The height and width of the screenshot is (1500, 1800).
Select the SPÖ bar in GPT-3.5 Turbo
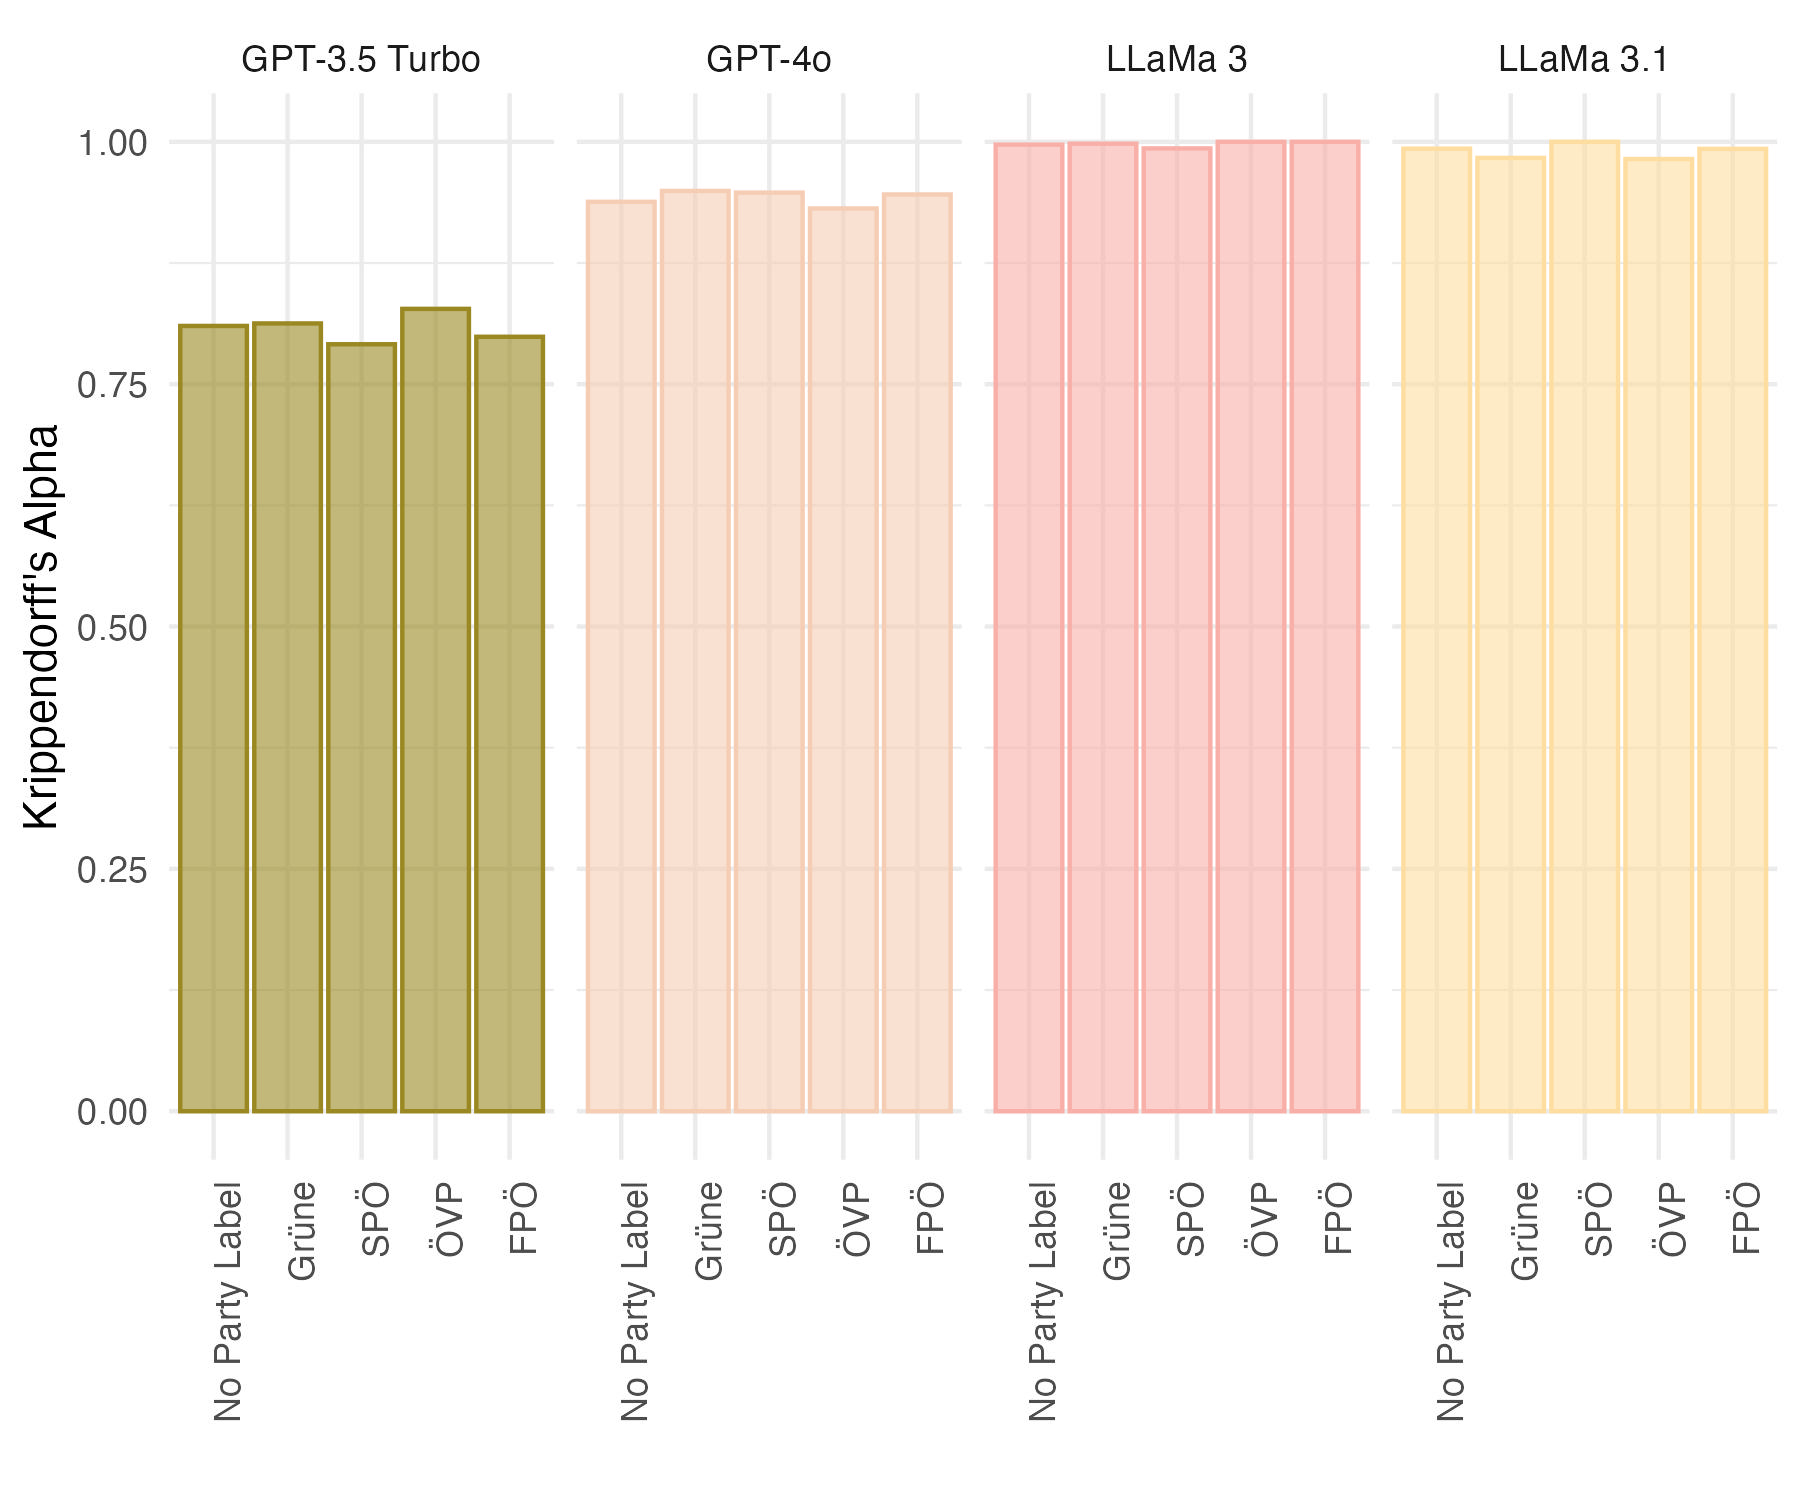(362, 727)
